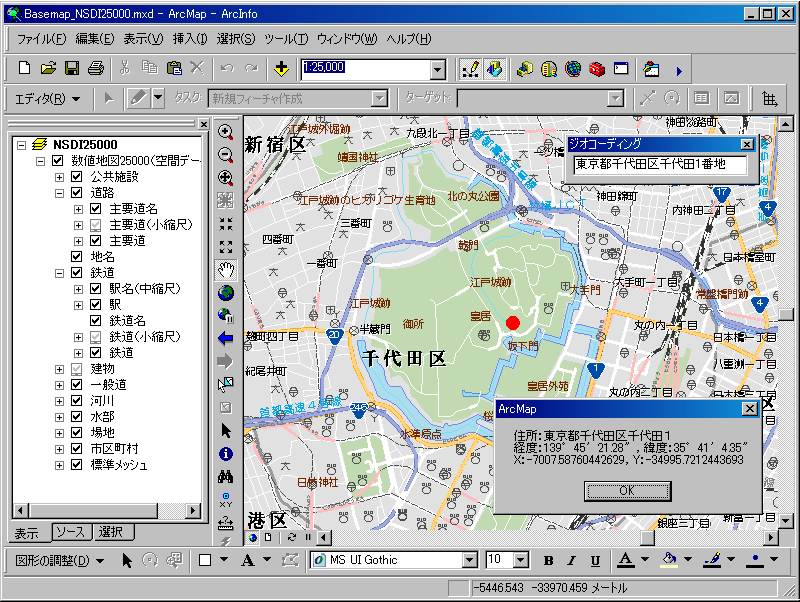Open the fill color paint bucket

(x=669, y=560)
